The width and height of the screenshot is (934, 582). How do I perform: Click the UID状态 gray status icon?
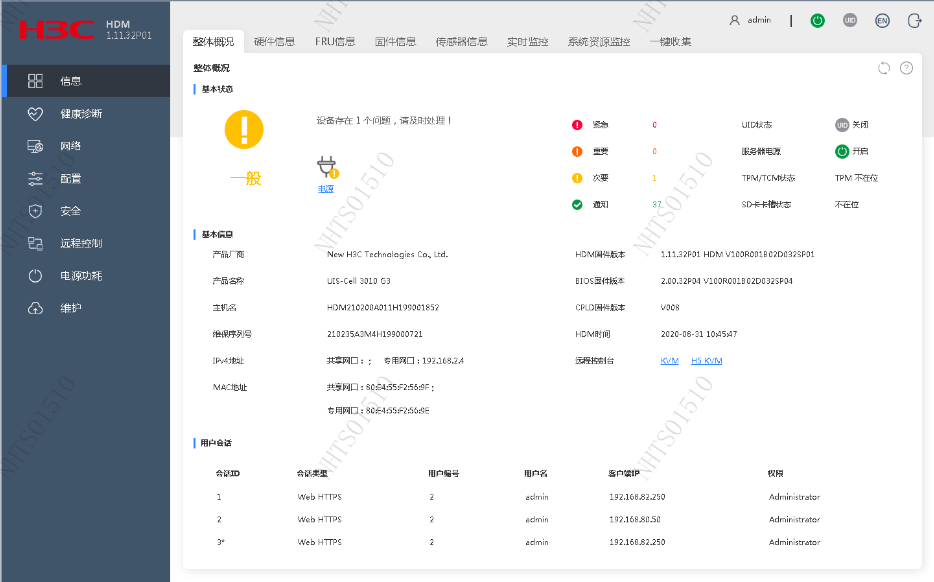(x=842, y=125)
